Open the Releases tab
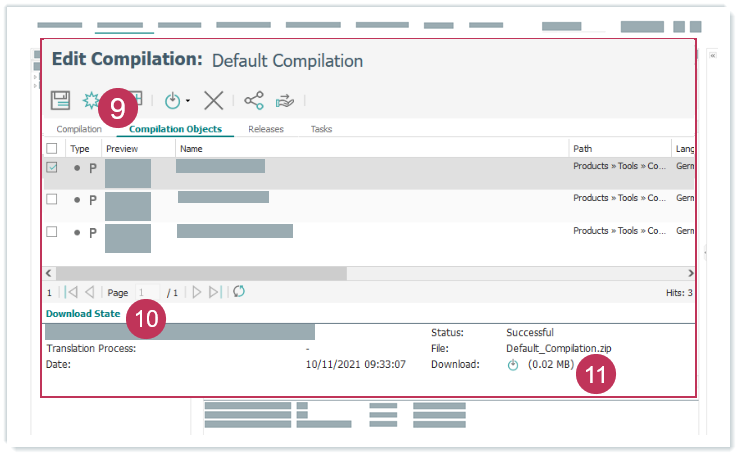 click(266, 129)
